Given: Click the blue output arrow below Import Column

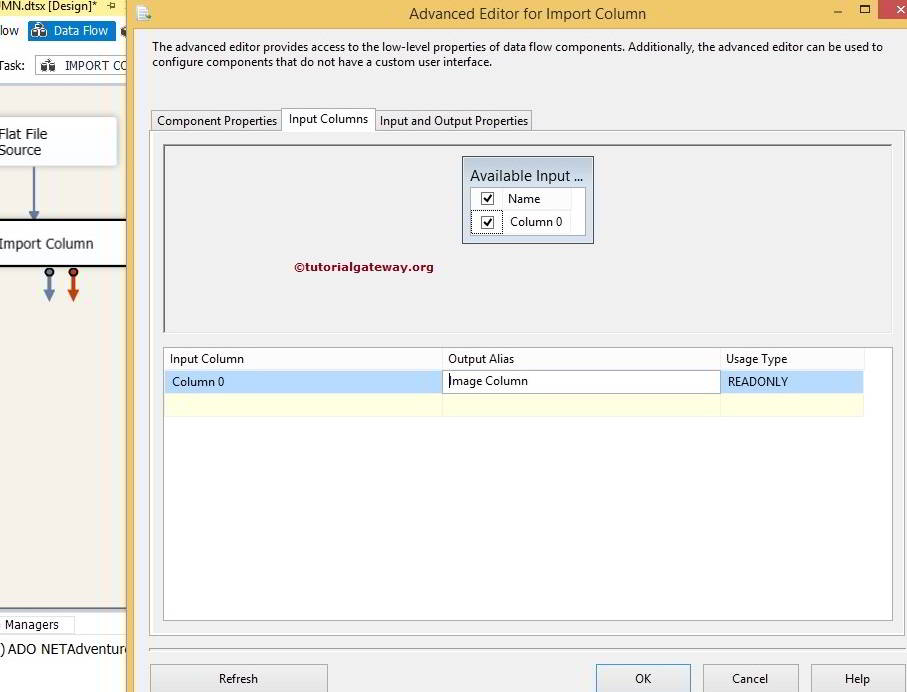Looking at the screenshot, I should [x=48, y=285].
